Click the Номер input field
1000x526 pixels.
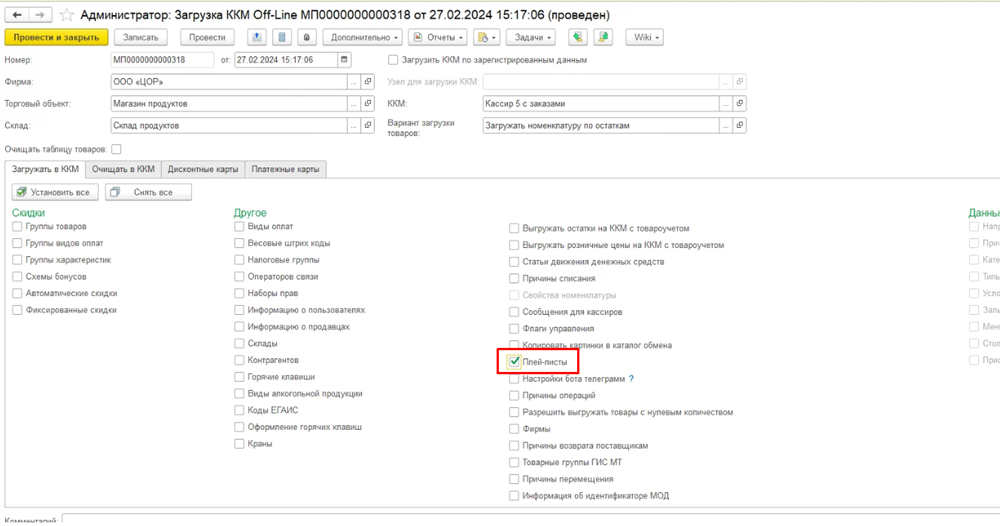coord(162,60)
